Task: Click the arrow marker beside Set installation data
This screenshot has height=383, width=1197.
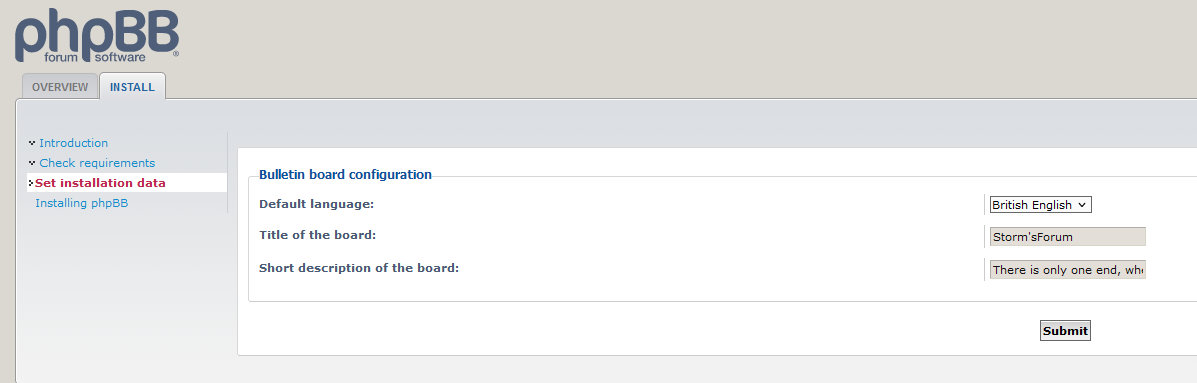Action: (31, 183)
